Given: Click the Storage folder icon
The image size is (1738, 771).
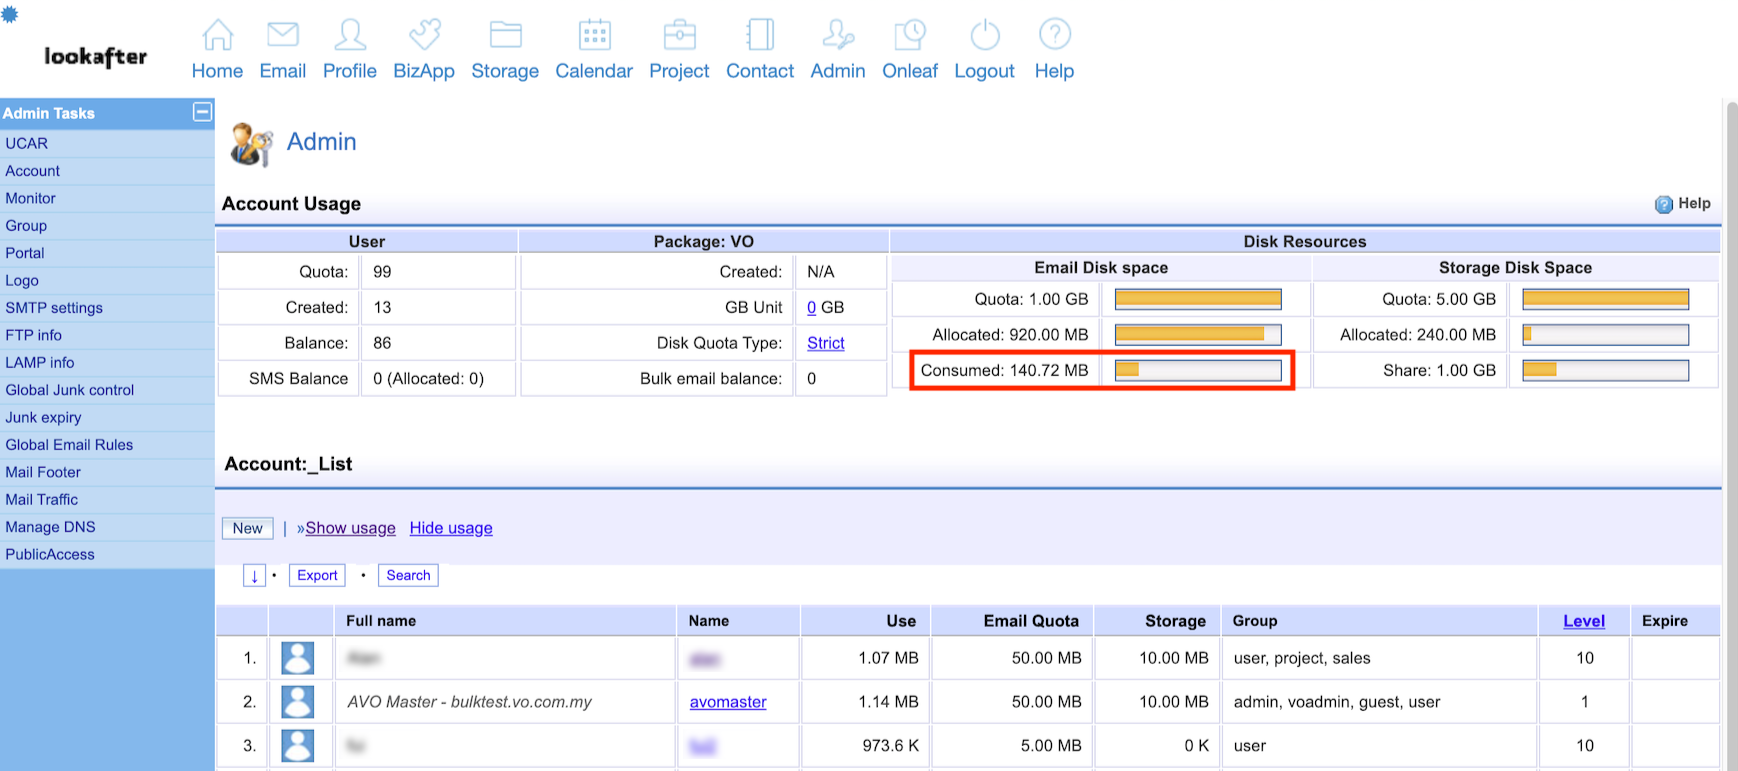Looking at the screenshot, I should [x=505, y=35].
